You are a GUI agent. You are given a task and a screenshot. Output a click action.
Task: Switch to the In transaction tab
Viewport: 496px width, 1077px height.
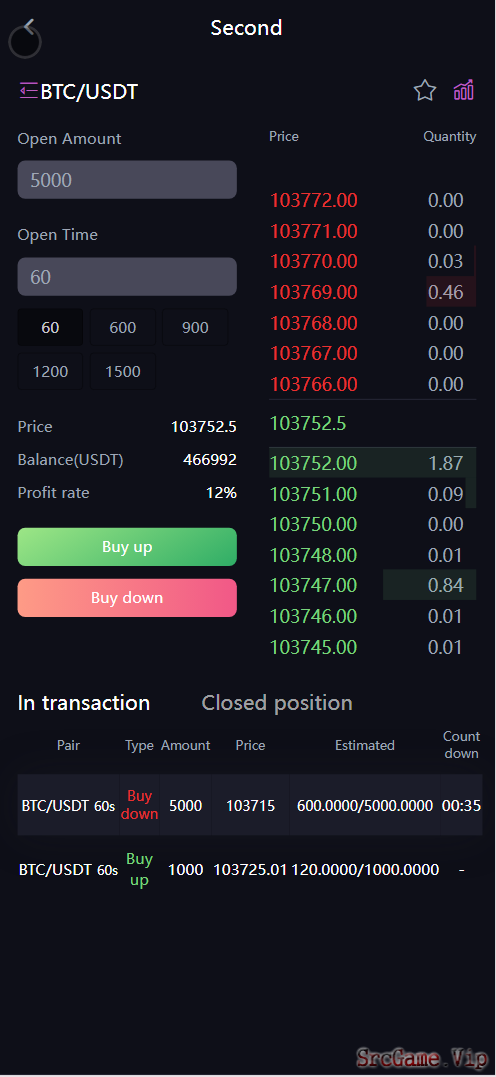(x=84, y=703)
